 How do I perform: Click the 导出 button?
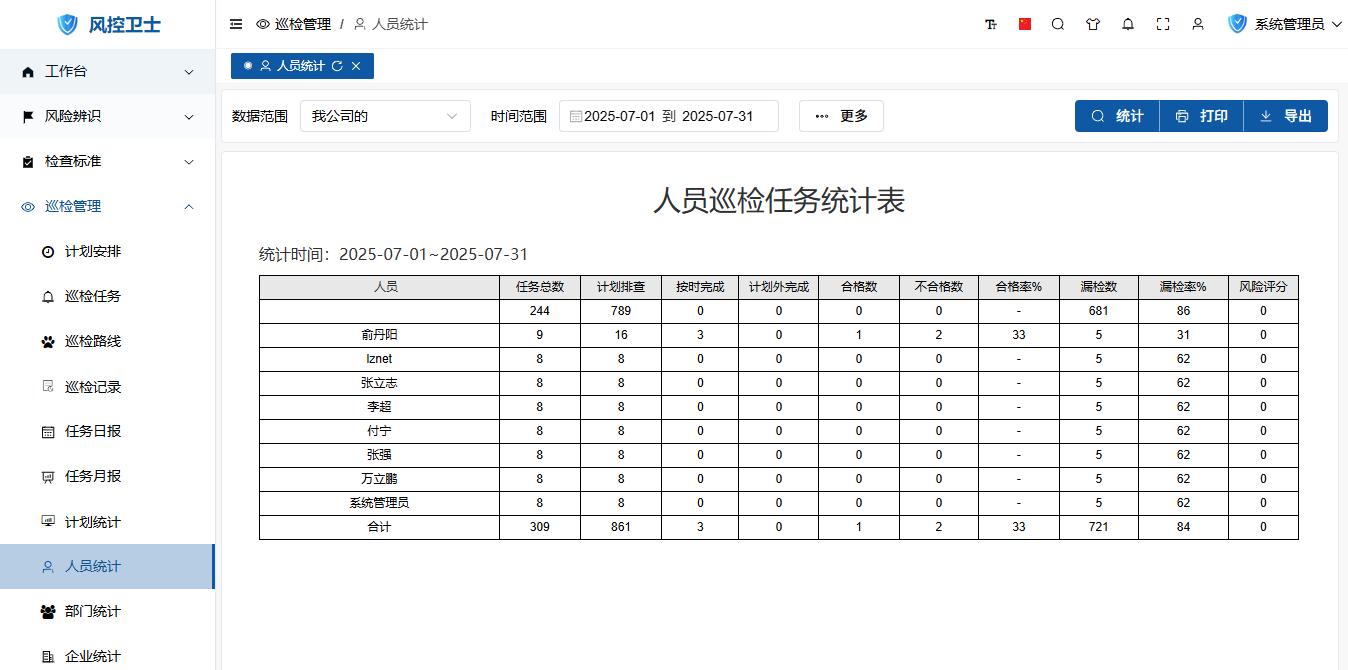(1286, 116)
